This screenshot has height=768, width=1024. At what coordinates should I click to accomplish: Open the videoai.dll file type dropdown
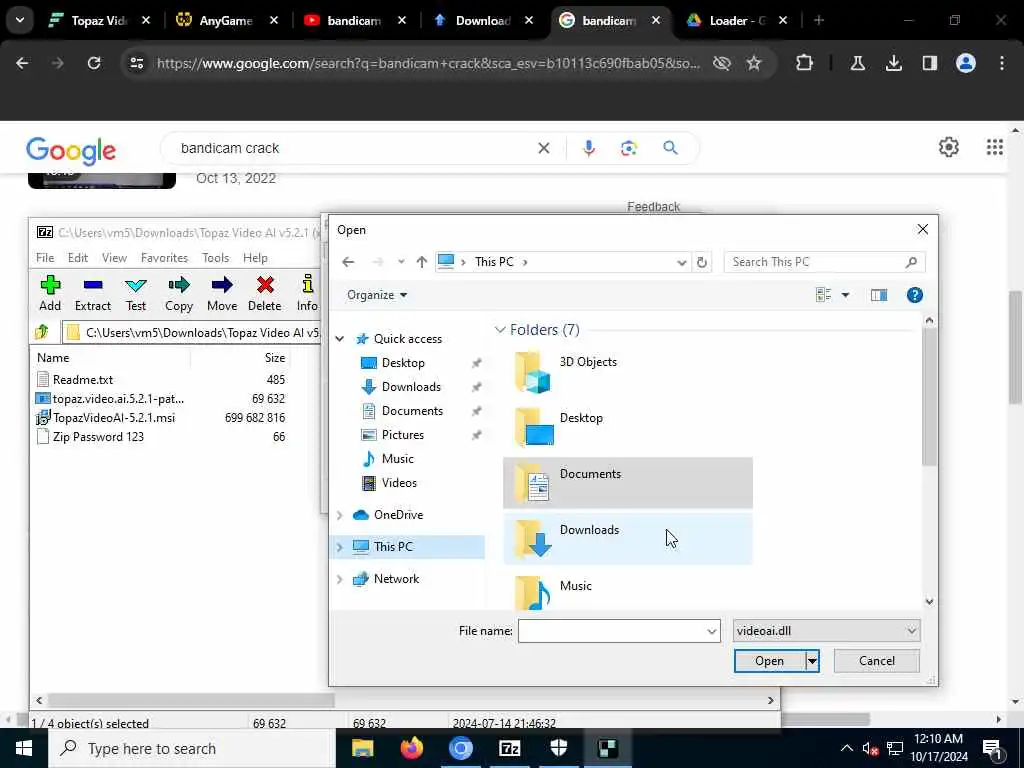point(826,631)
